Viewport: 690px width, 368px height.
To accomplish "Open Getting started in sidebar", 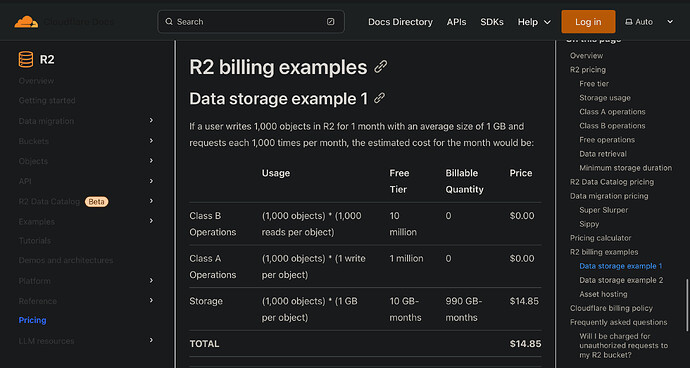I will pos(47,100).
